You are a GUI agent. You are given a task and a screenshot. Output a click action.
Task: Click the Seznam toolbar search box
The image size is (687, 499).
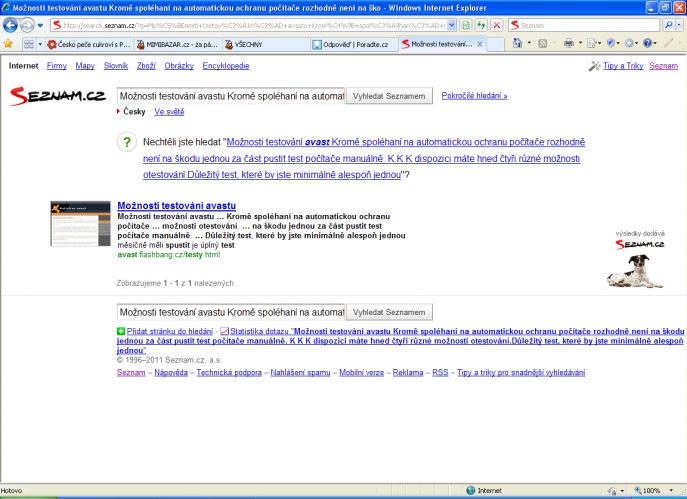[x=584, y=25]
